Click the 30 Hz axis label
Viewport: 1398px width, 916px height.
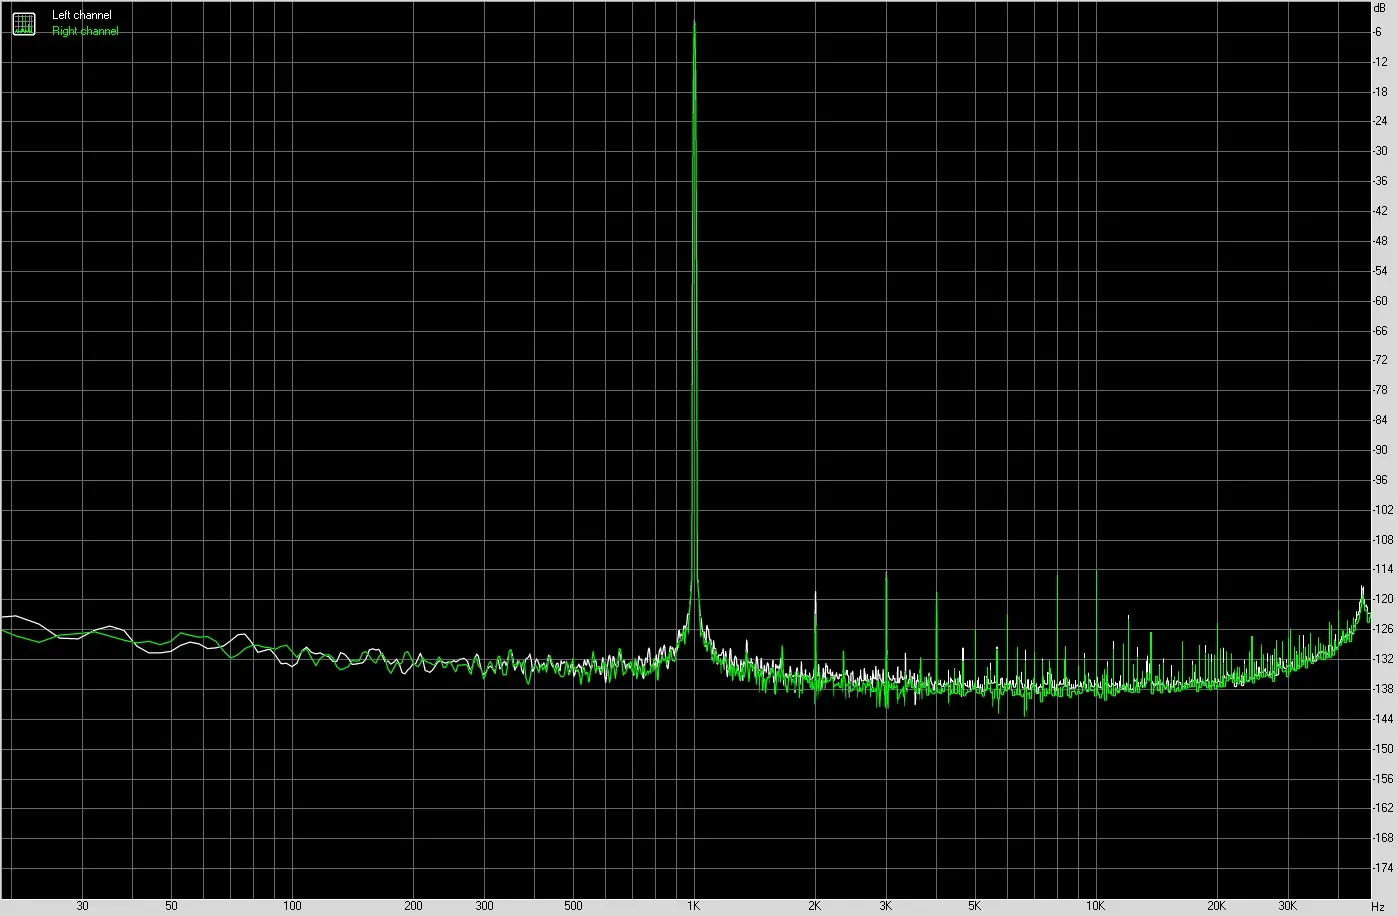pos(82,906)
